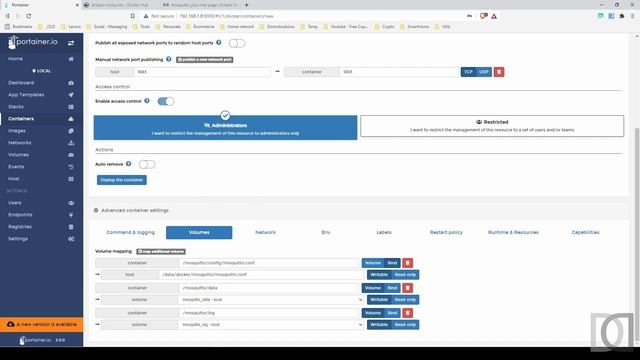Edit the /mosquitto/config/mosquitto.conf container path

pos(269,263)
